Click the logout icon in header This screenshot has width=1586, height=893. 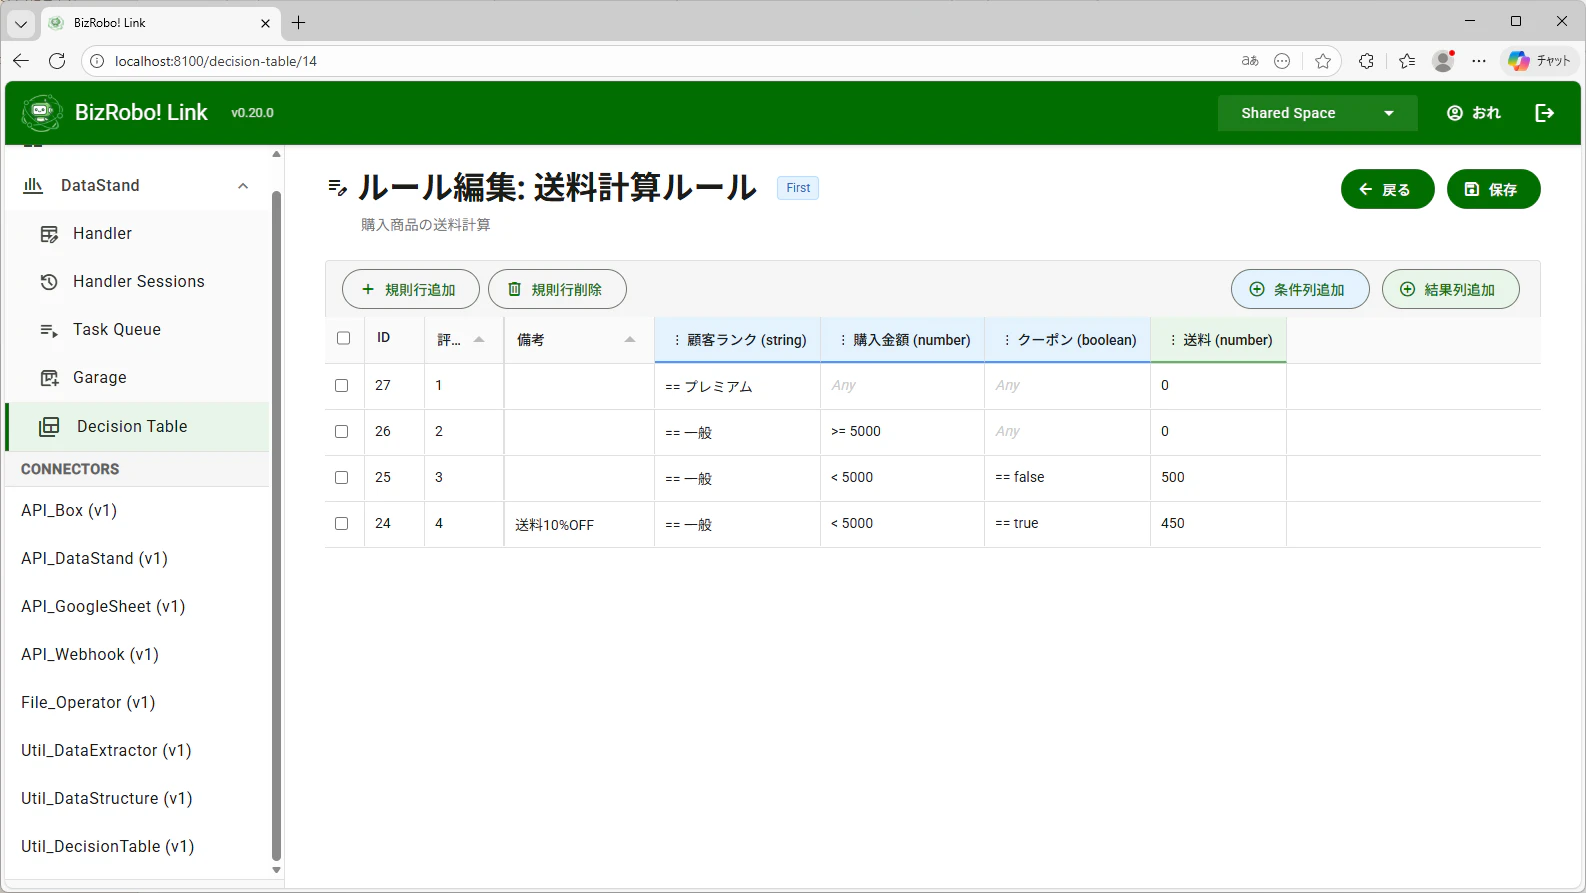[1545, 113]
